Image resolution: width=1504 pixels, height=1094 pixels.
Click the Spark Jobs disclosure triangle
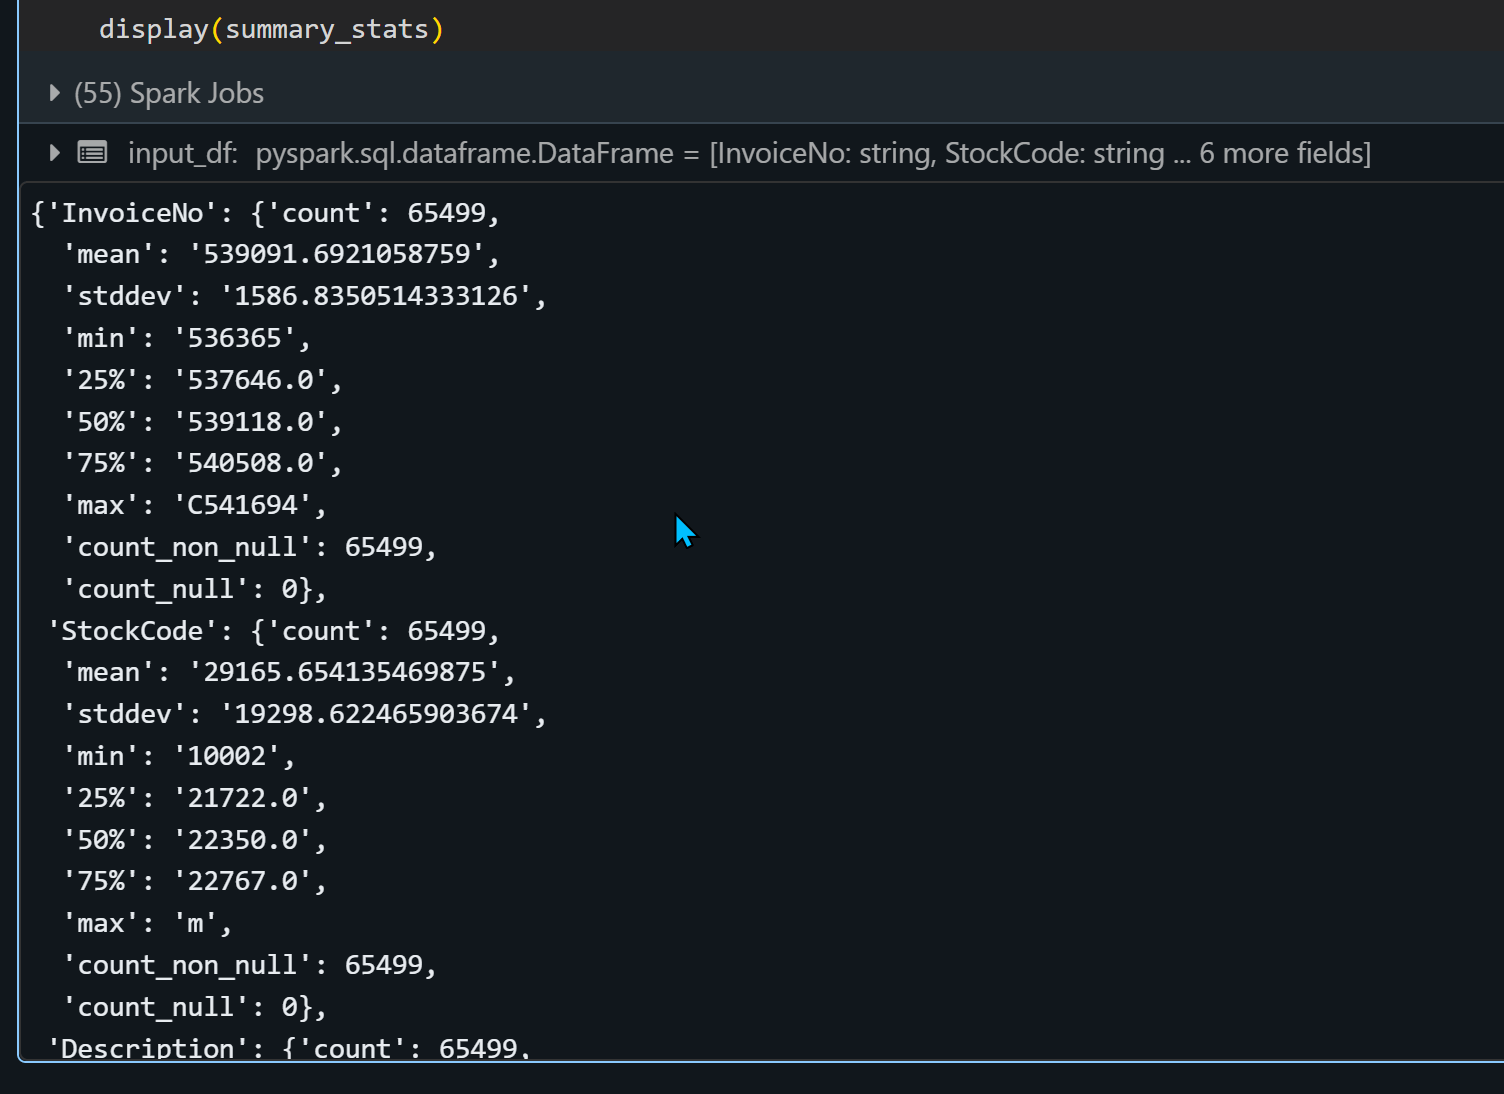pyautogui.click(x=53, y=92)
